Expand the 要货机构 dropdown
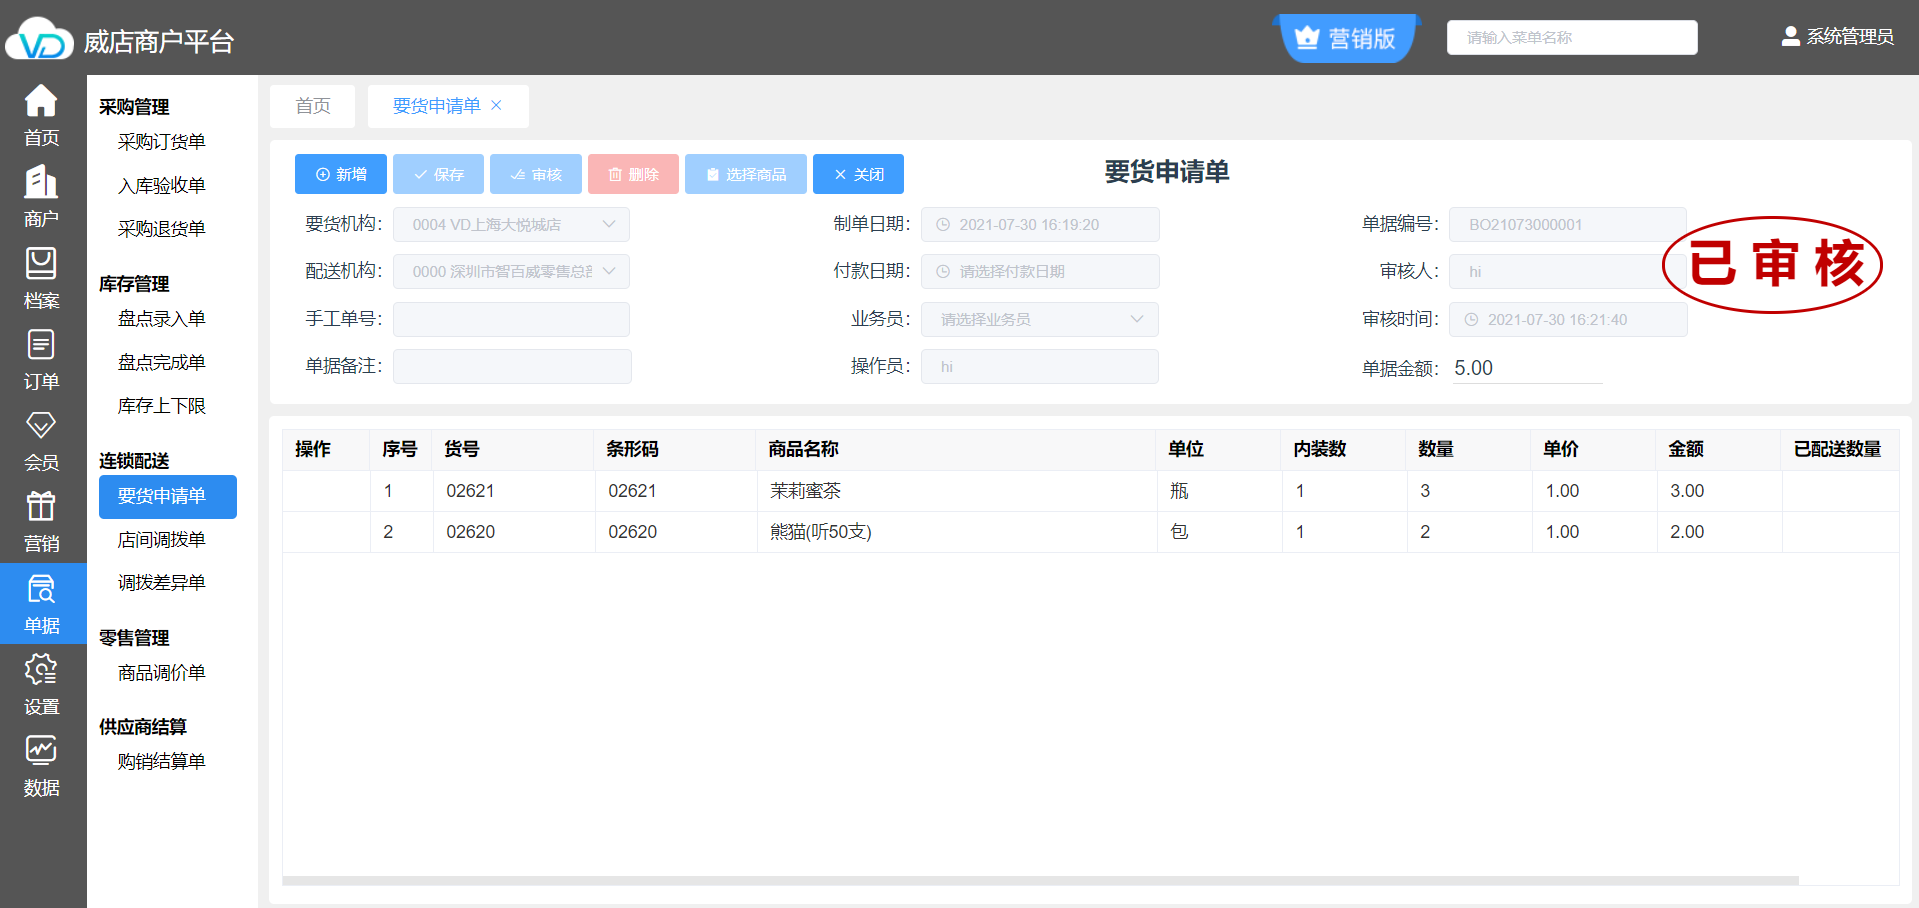This screenshot has width=1919, height=908. tap(608, 224)
